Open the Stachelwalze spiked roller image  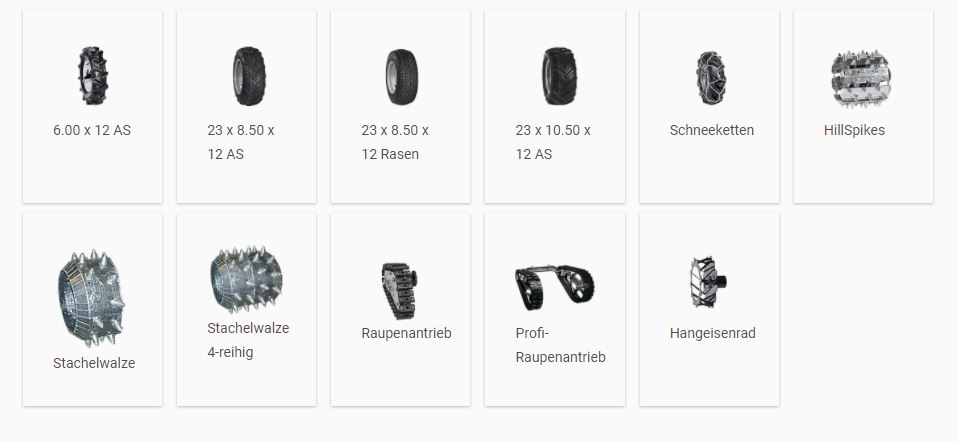point(92,298)
